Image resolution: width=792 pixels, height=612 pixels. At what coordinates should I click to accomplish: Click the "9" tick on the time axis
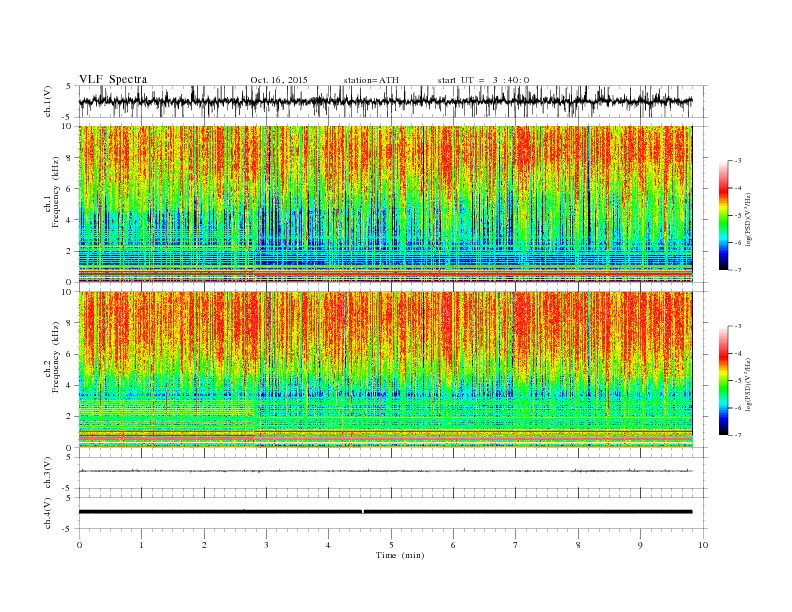640,545
